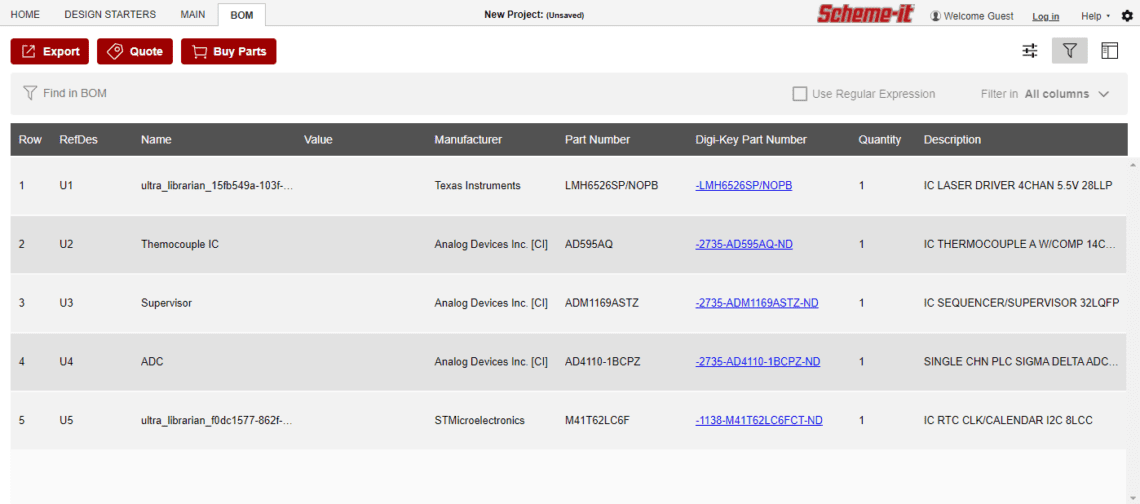Click the Scheme-it logo
The width and height of the screenshot is (1140, 504).
click(x=865, y=14)
